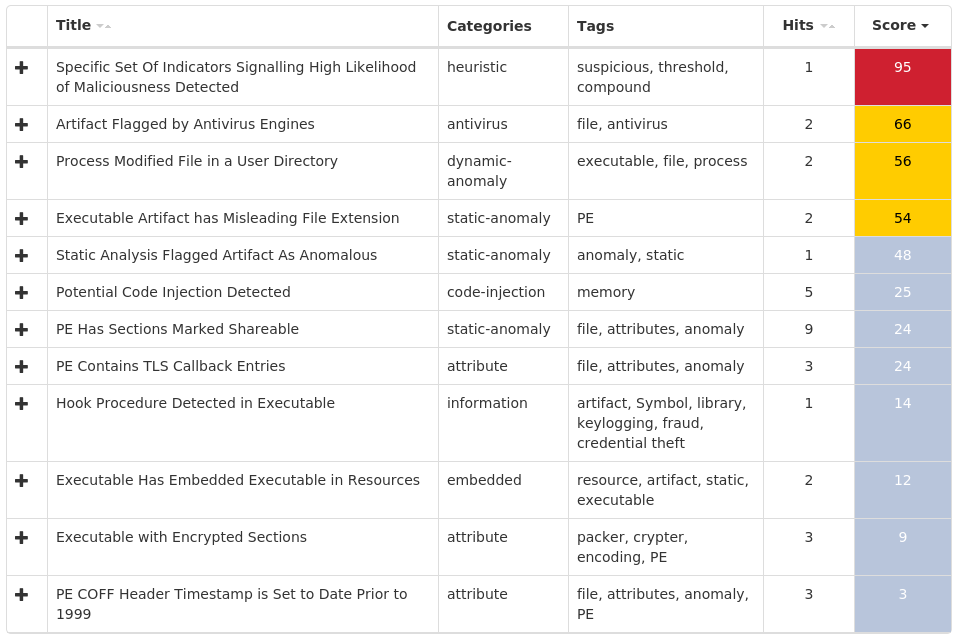
Task: Click plus icon for PE Contains TLS Callback
Action: [x=21, y=366]
